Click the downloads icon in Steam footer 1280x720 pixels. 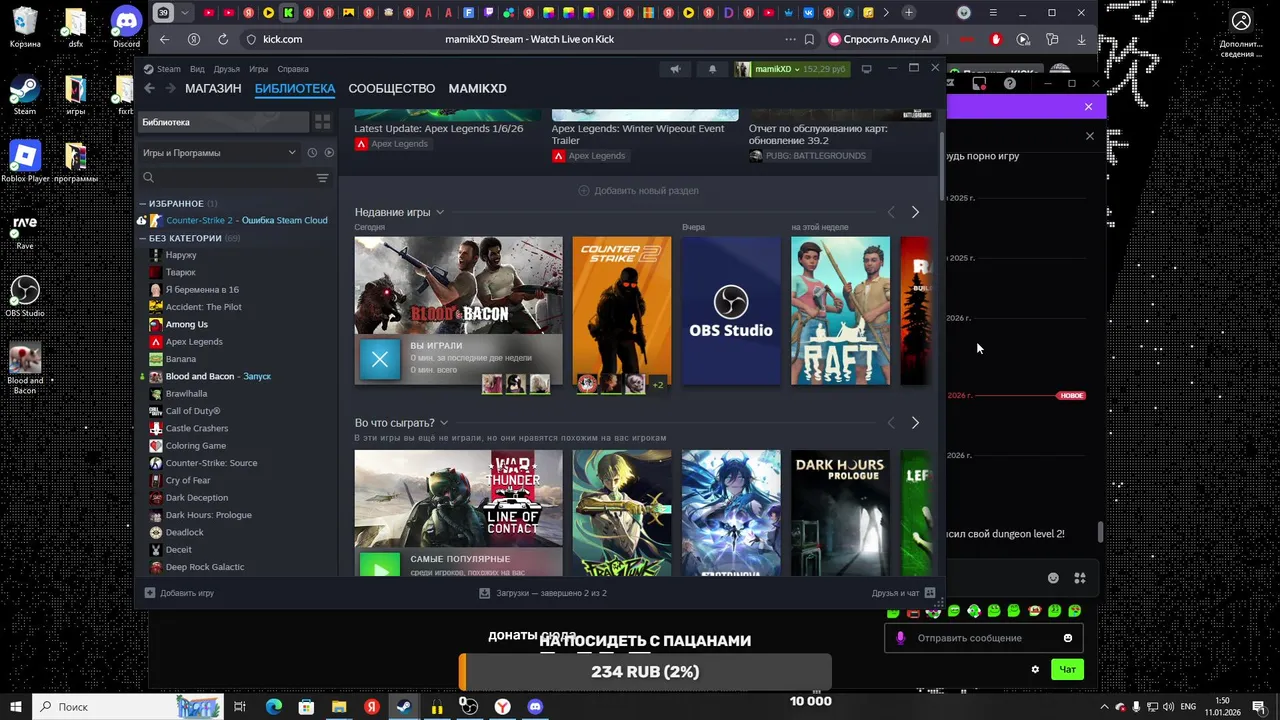coord(485,593)
